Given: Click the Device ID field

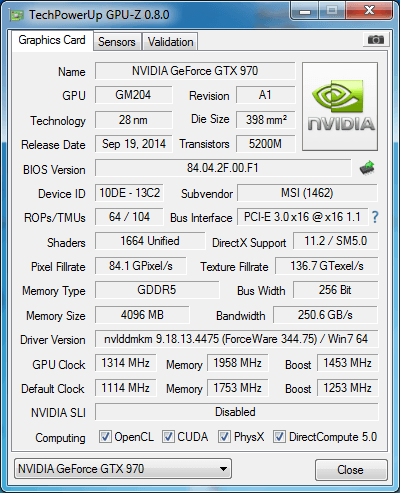Looking at the screenshot, I should [129, 193].
